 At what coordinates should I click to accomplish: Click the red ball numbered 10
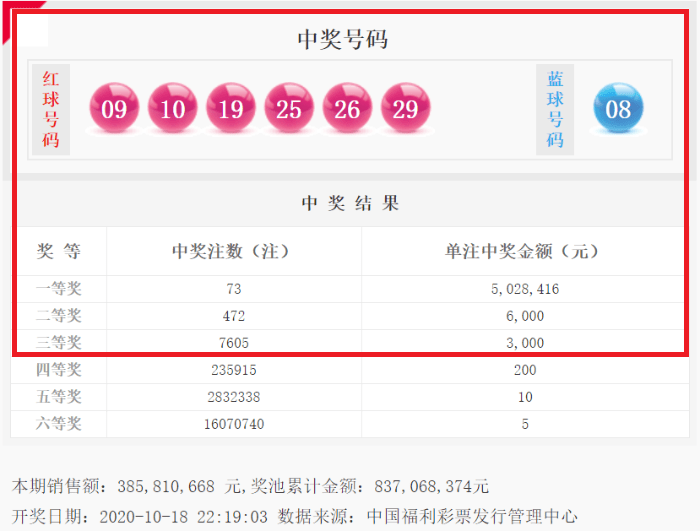(173, 108)
